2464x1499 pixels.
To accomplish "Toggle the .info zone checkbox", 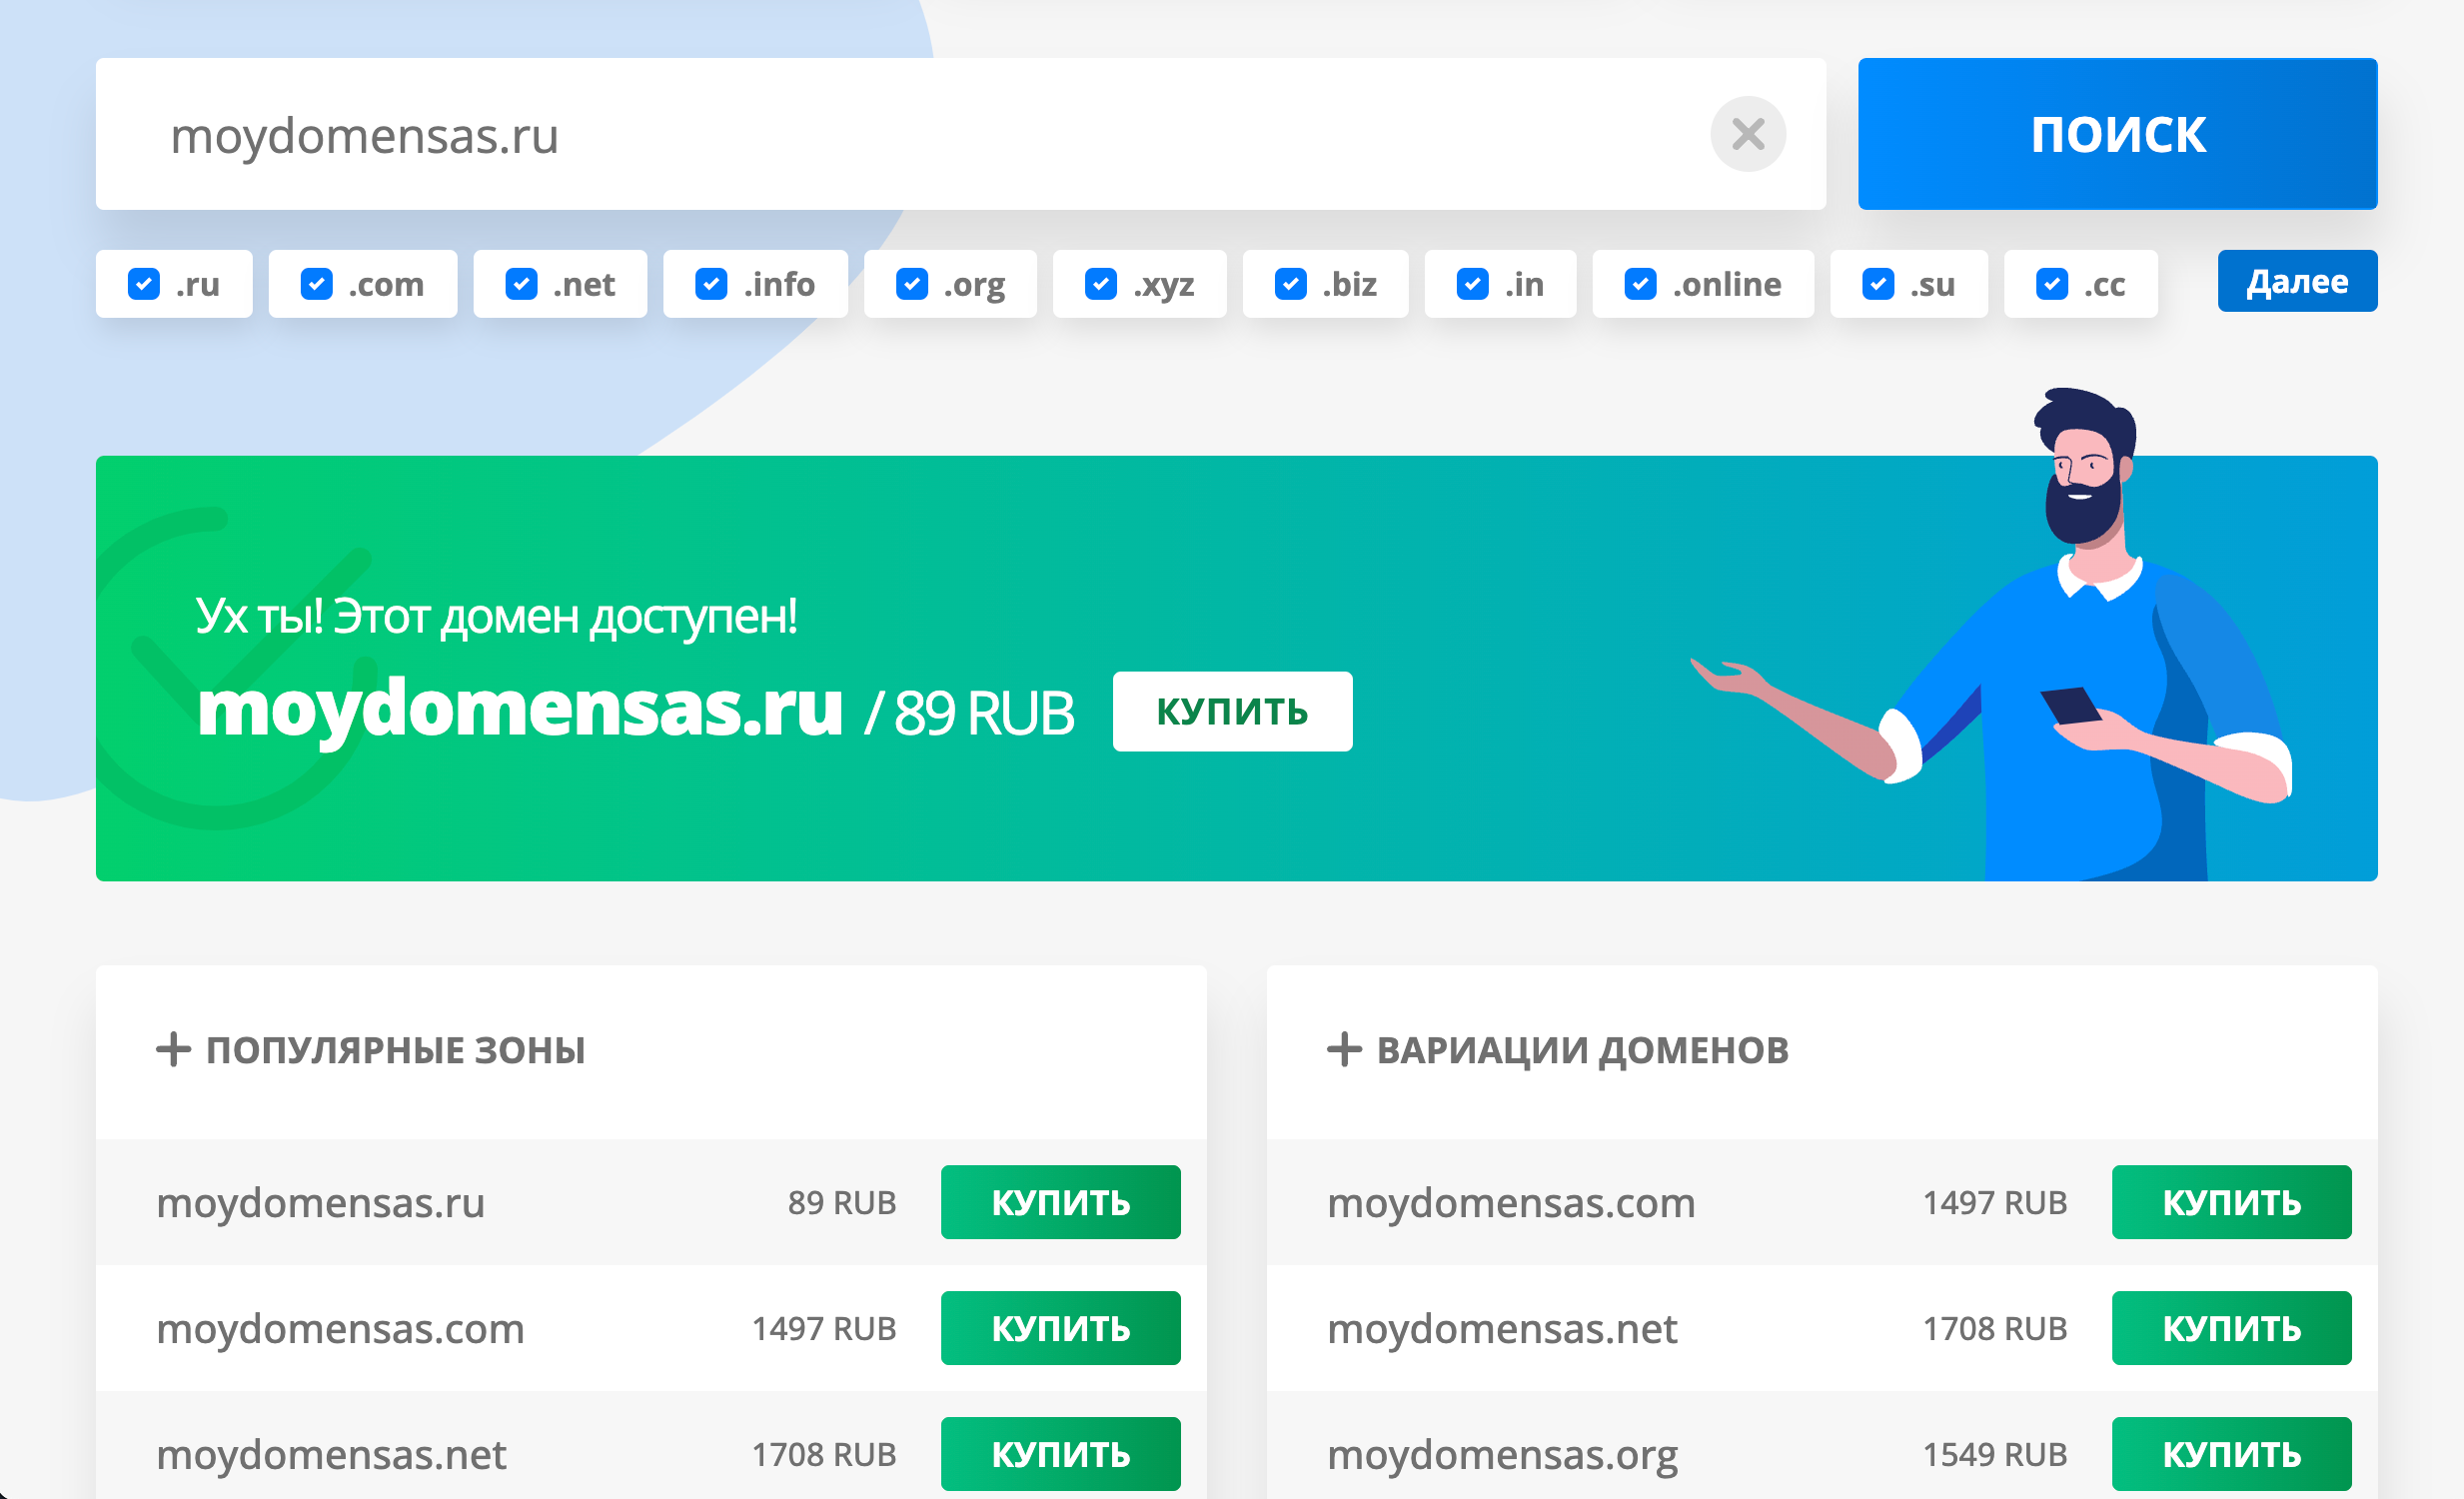I will (711, 284).
